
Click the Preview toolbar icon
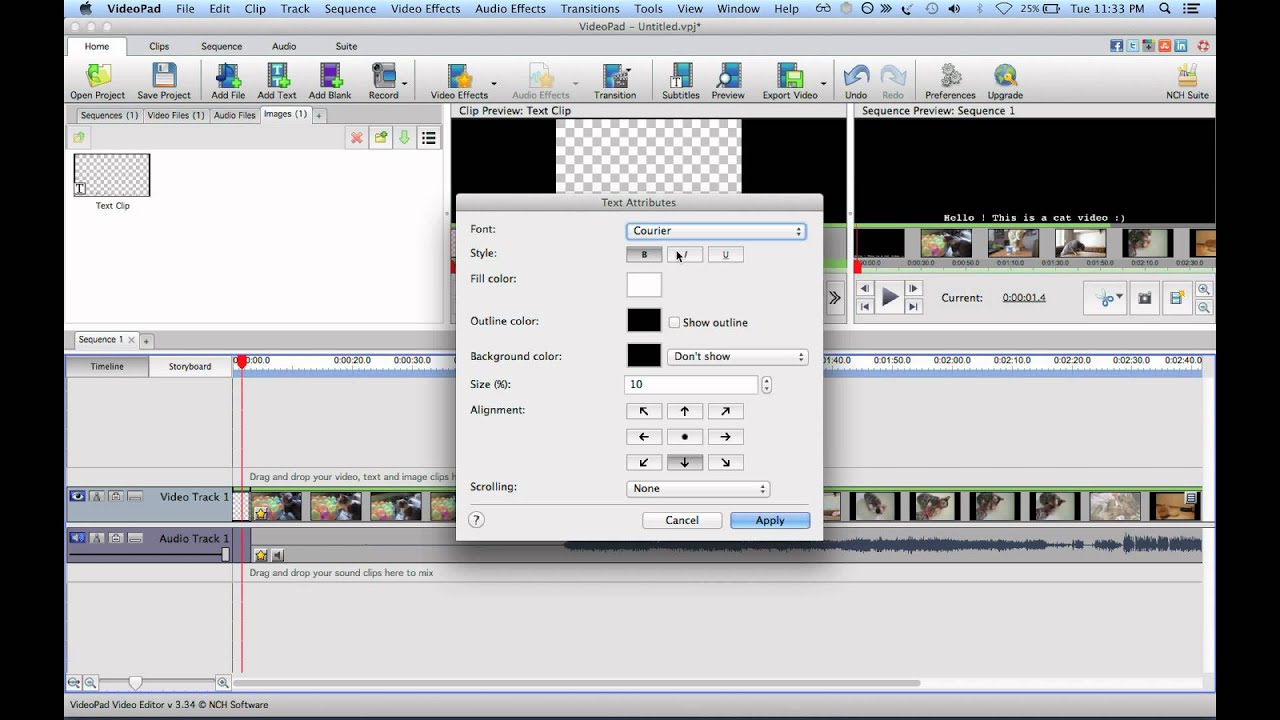tap(728, 82)
